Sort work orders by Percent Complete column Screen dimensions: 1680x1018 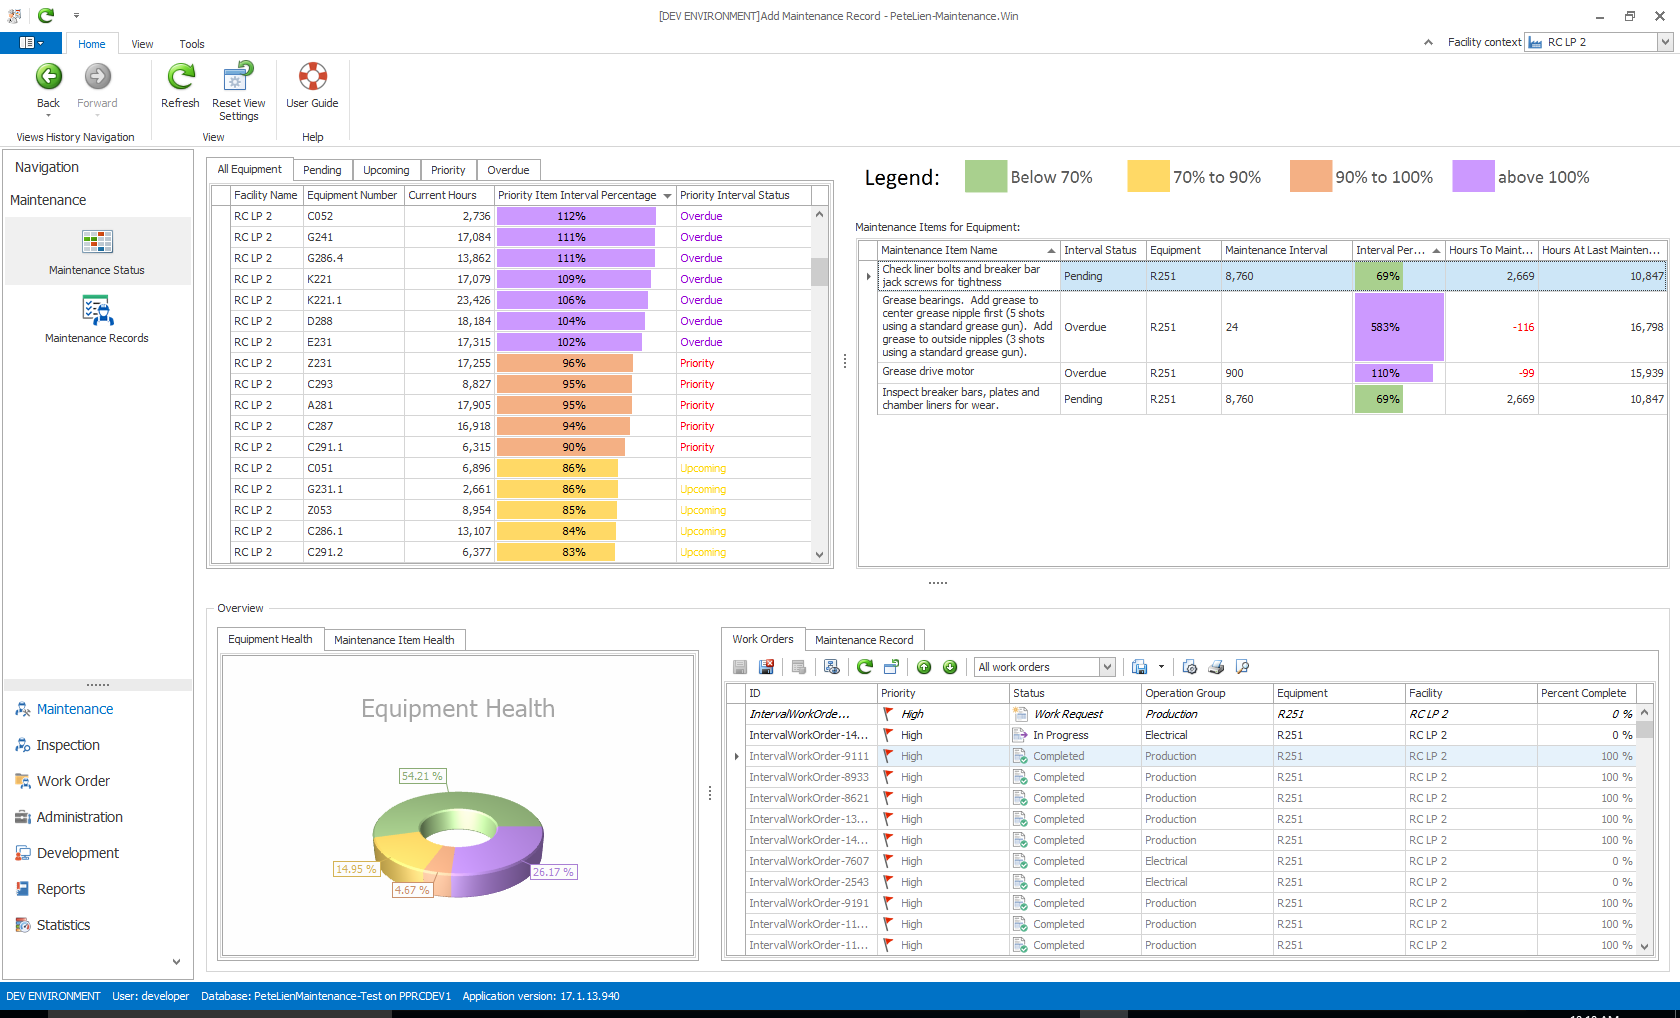[x=1586, y=693]
